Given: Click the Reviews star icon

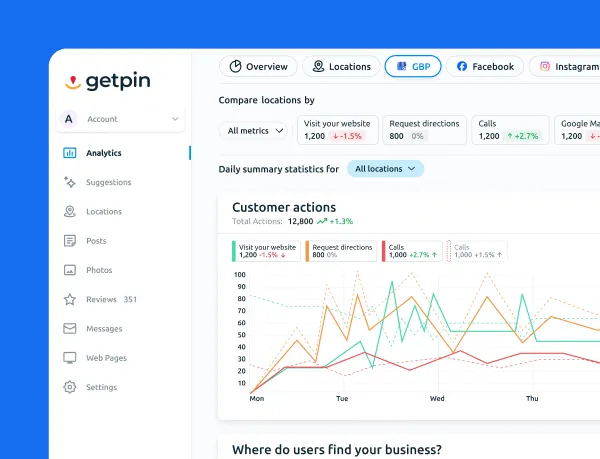Looking at the screenshot, I should point(70,299).
